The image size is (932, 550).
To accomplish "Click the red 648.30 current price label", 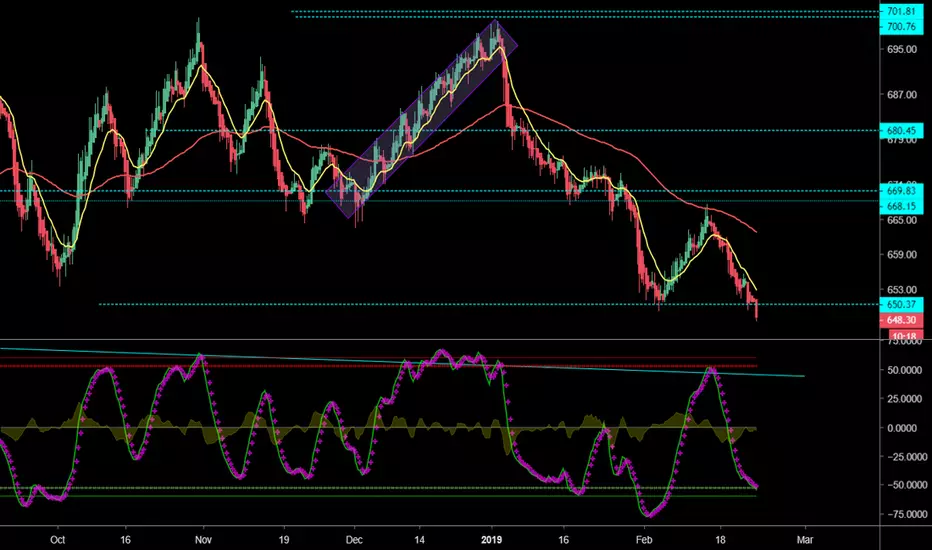I will (901, 320).
